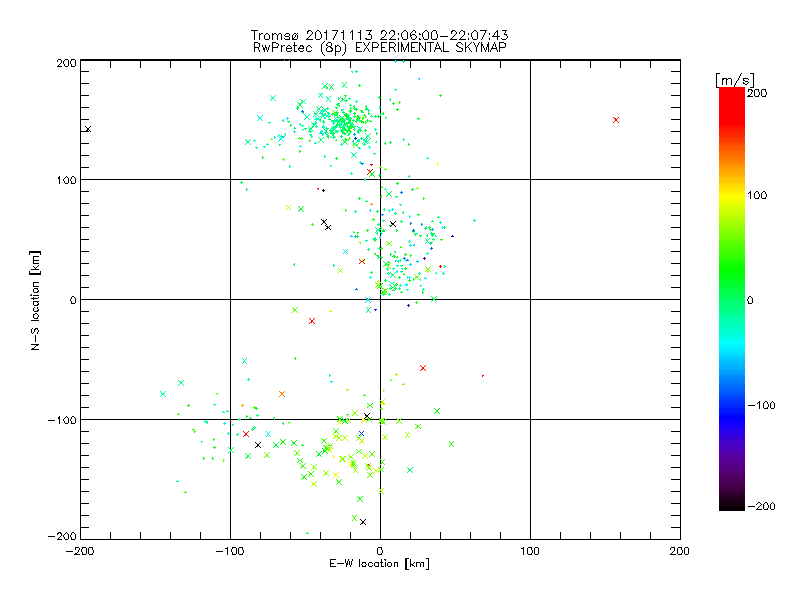Screen dimensions: 800x600
Task: Click the N-S axis tick label "0"
Action: point(73,300)
